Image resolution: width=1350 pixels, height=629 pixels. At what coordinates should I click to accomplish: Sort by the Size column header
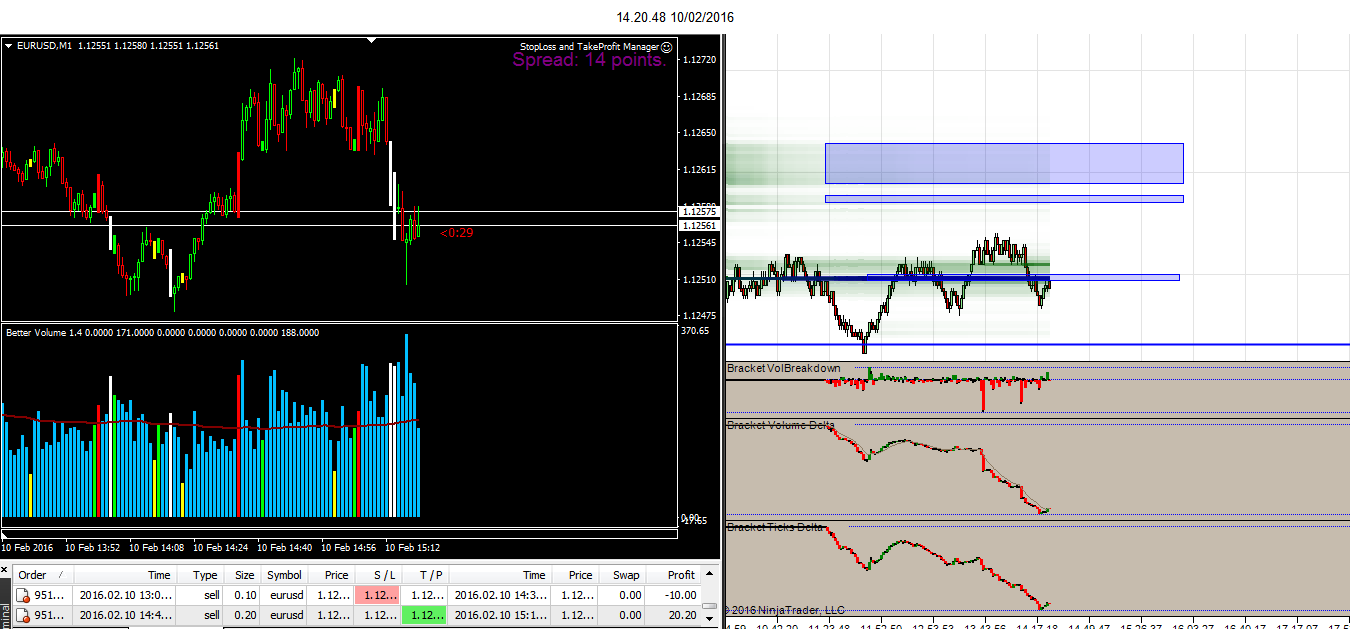tap(241, 575)
